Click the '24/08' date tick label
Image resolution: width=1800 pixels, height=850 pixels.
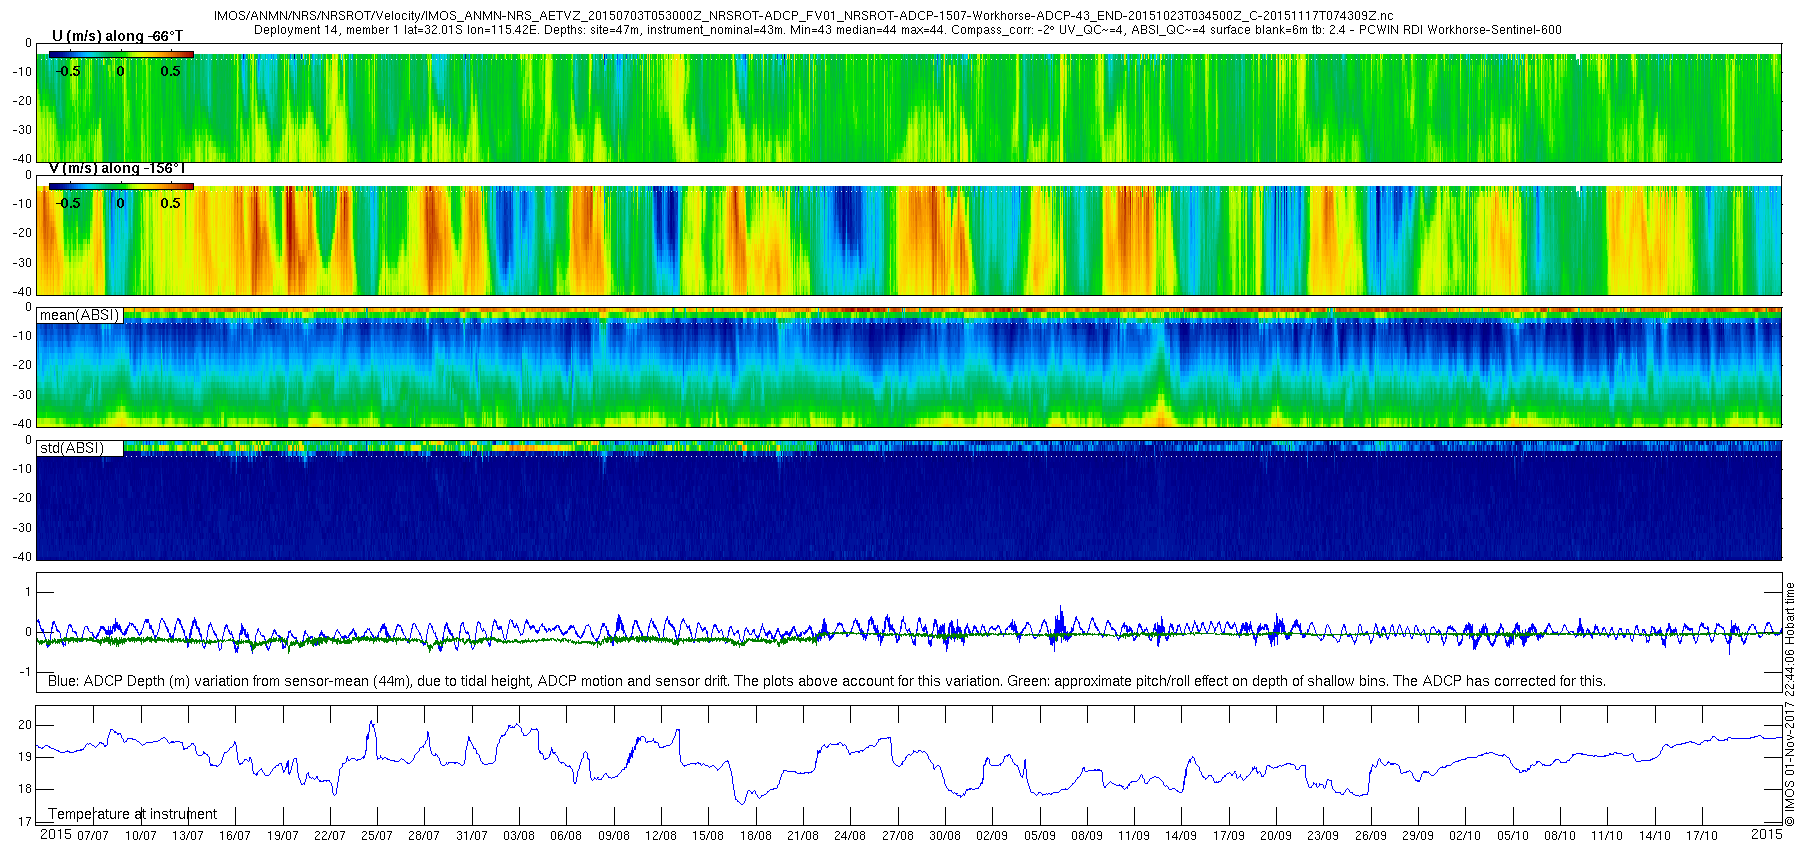click(850, 836)
